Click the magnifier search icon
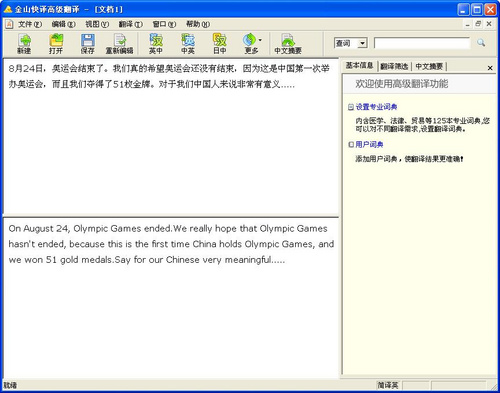The width and height of the screenshot is (500, 393). tap(481, 43)
